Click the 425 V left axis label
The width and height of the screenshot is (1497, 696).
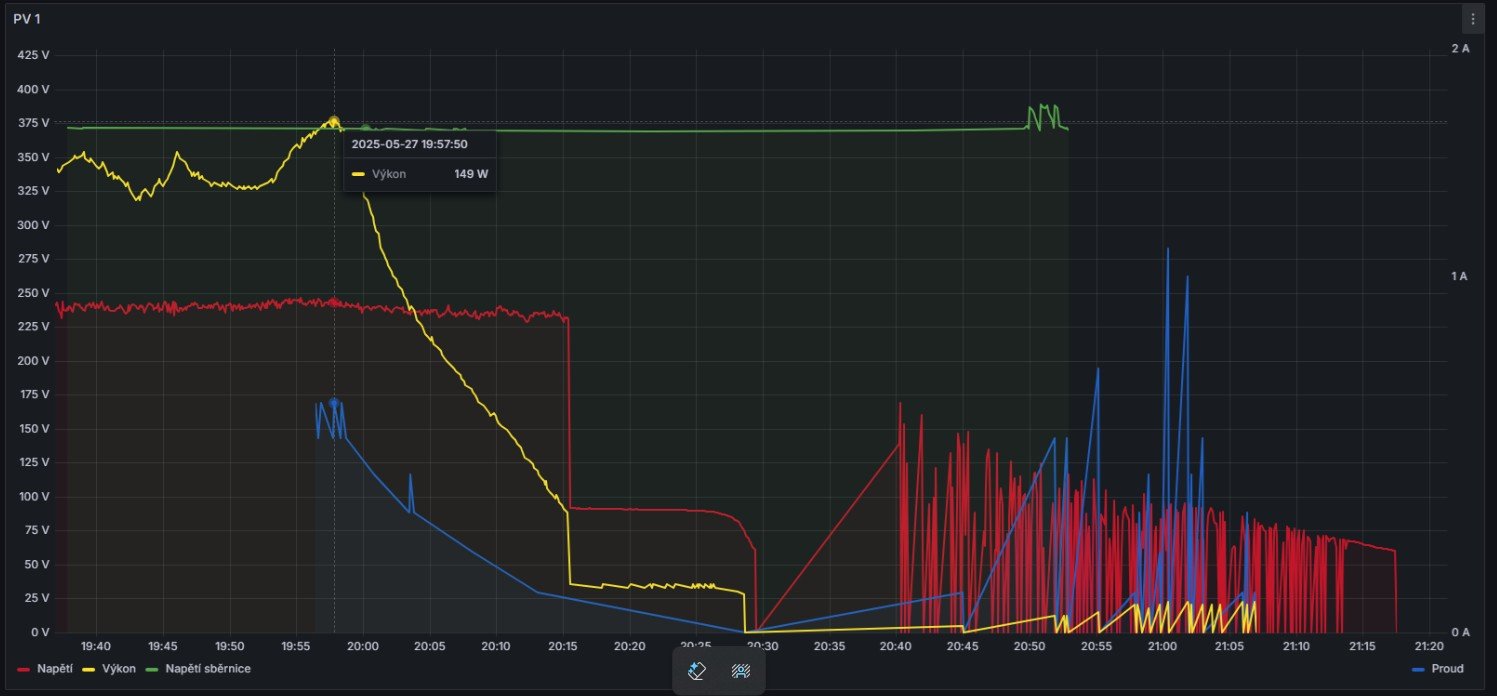34,55
